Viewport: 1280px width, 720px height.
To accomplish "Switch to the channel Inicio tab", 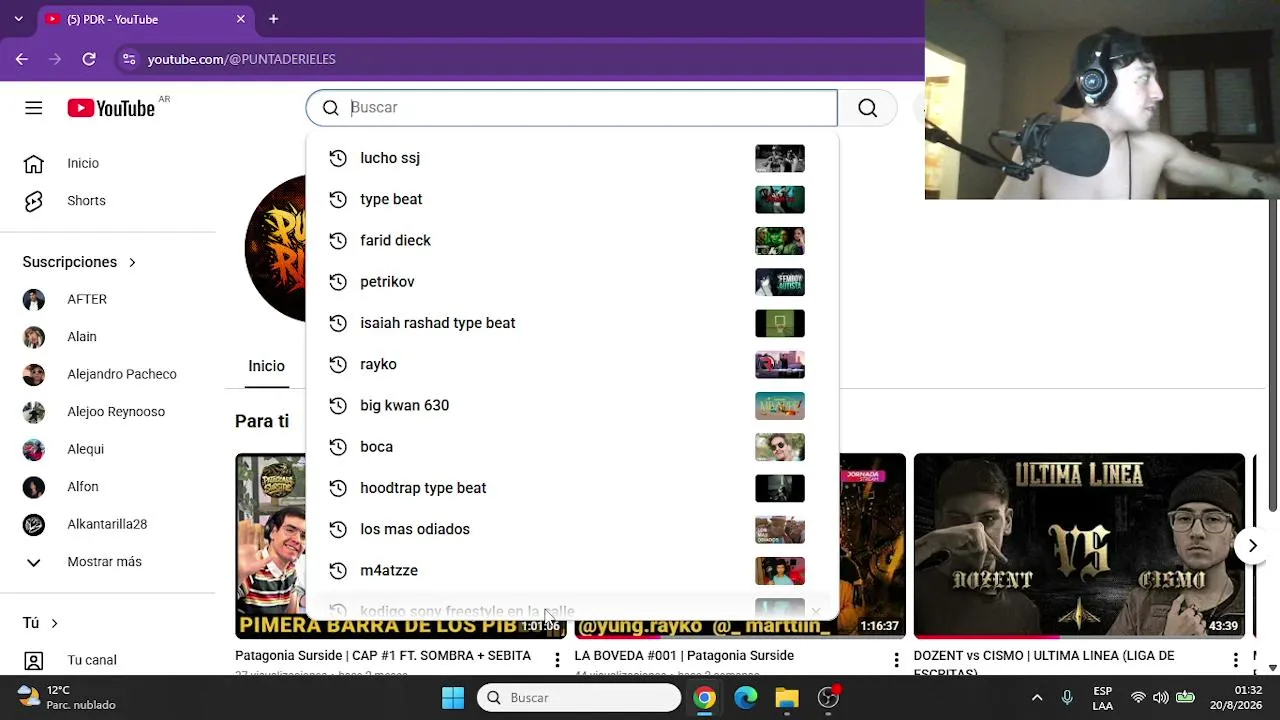I will tap(266, 366).
